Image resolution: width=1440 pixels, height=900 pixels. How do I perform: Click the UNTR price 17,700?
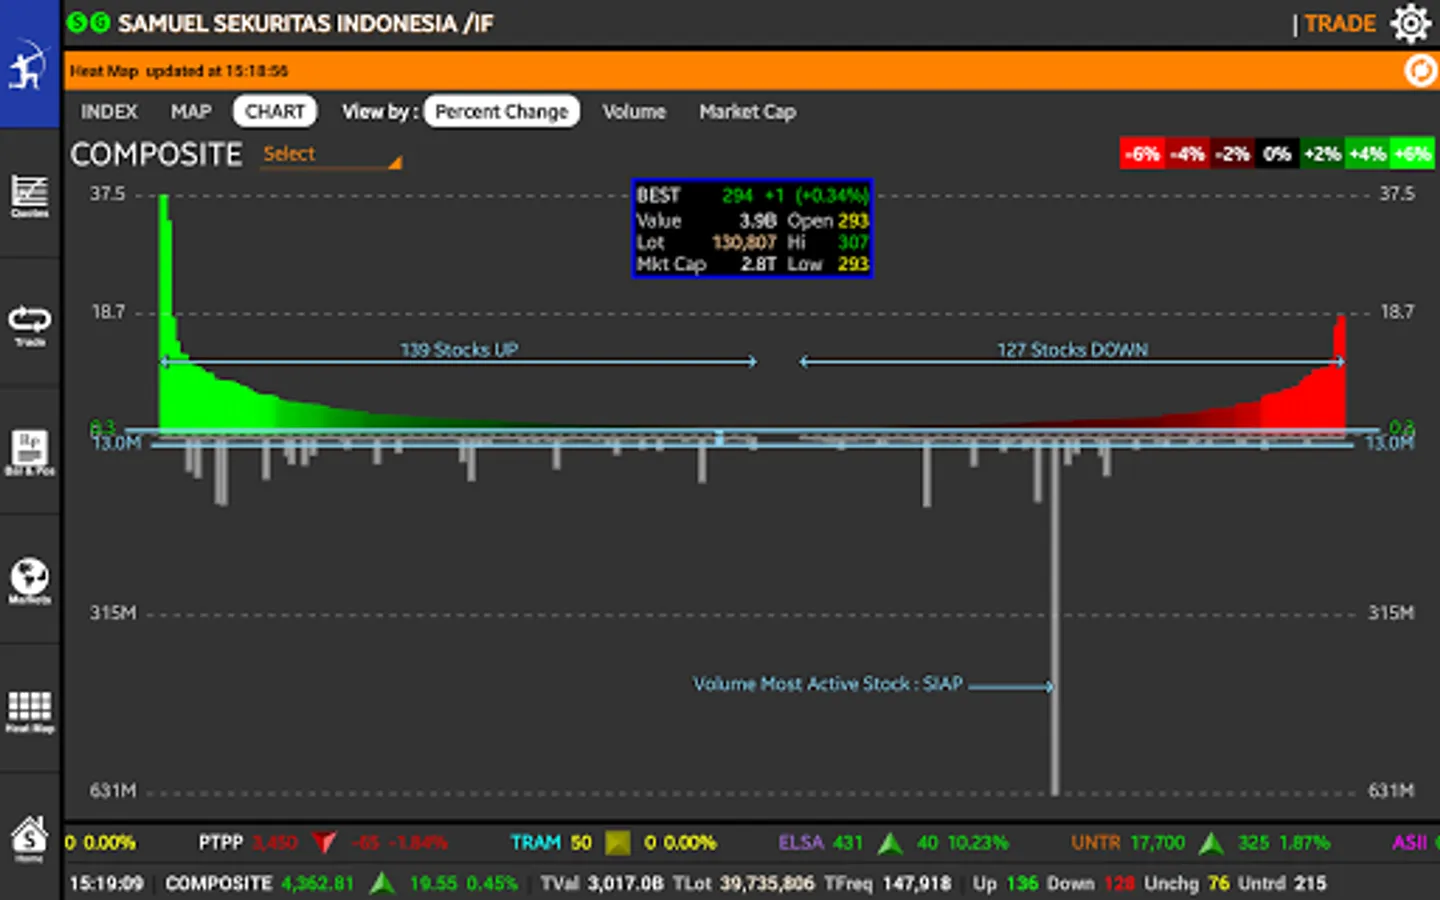[1157, 843]
